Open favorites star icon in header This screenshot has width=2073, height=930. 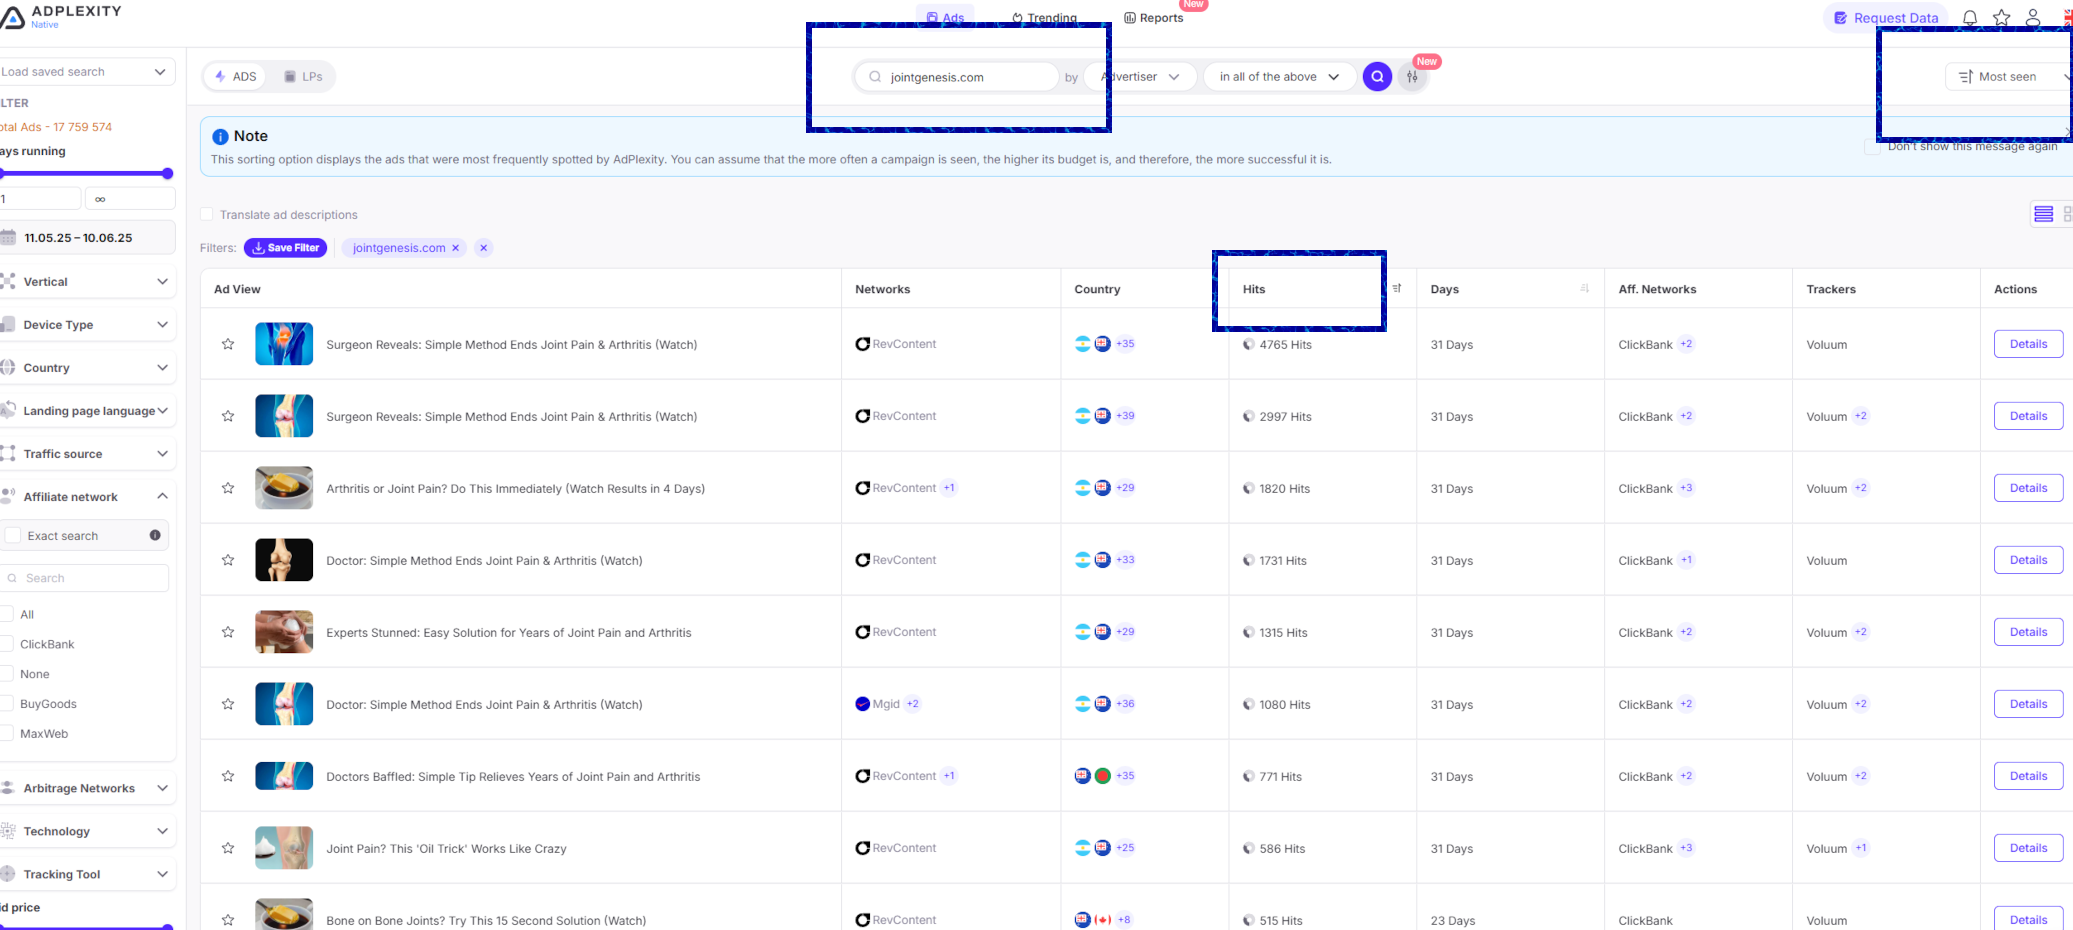pyautogui.click(x=2002, y=18)
